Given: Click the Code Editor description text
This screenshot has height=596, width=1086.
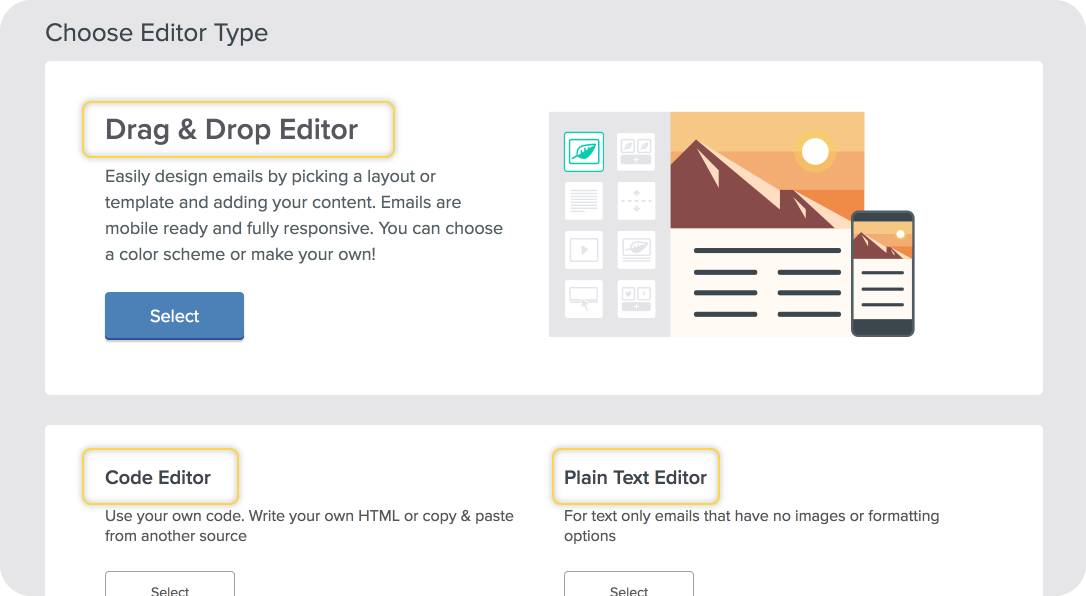Looking at the screenshot, I should coord(310,526).
